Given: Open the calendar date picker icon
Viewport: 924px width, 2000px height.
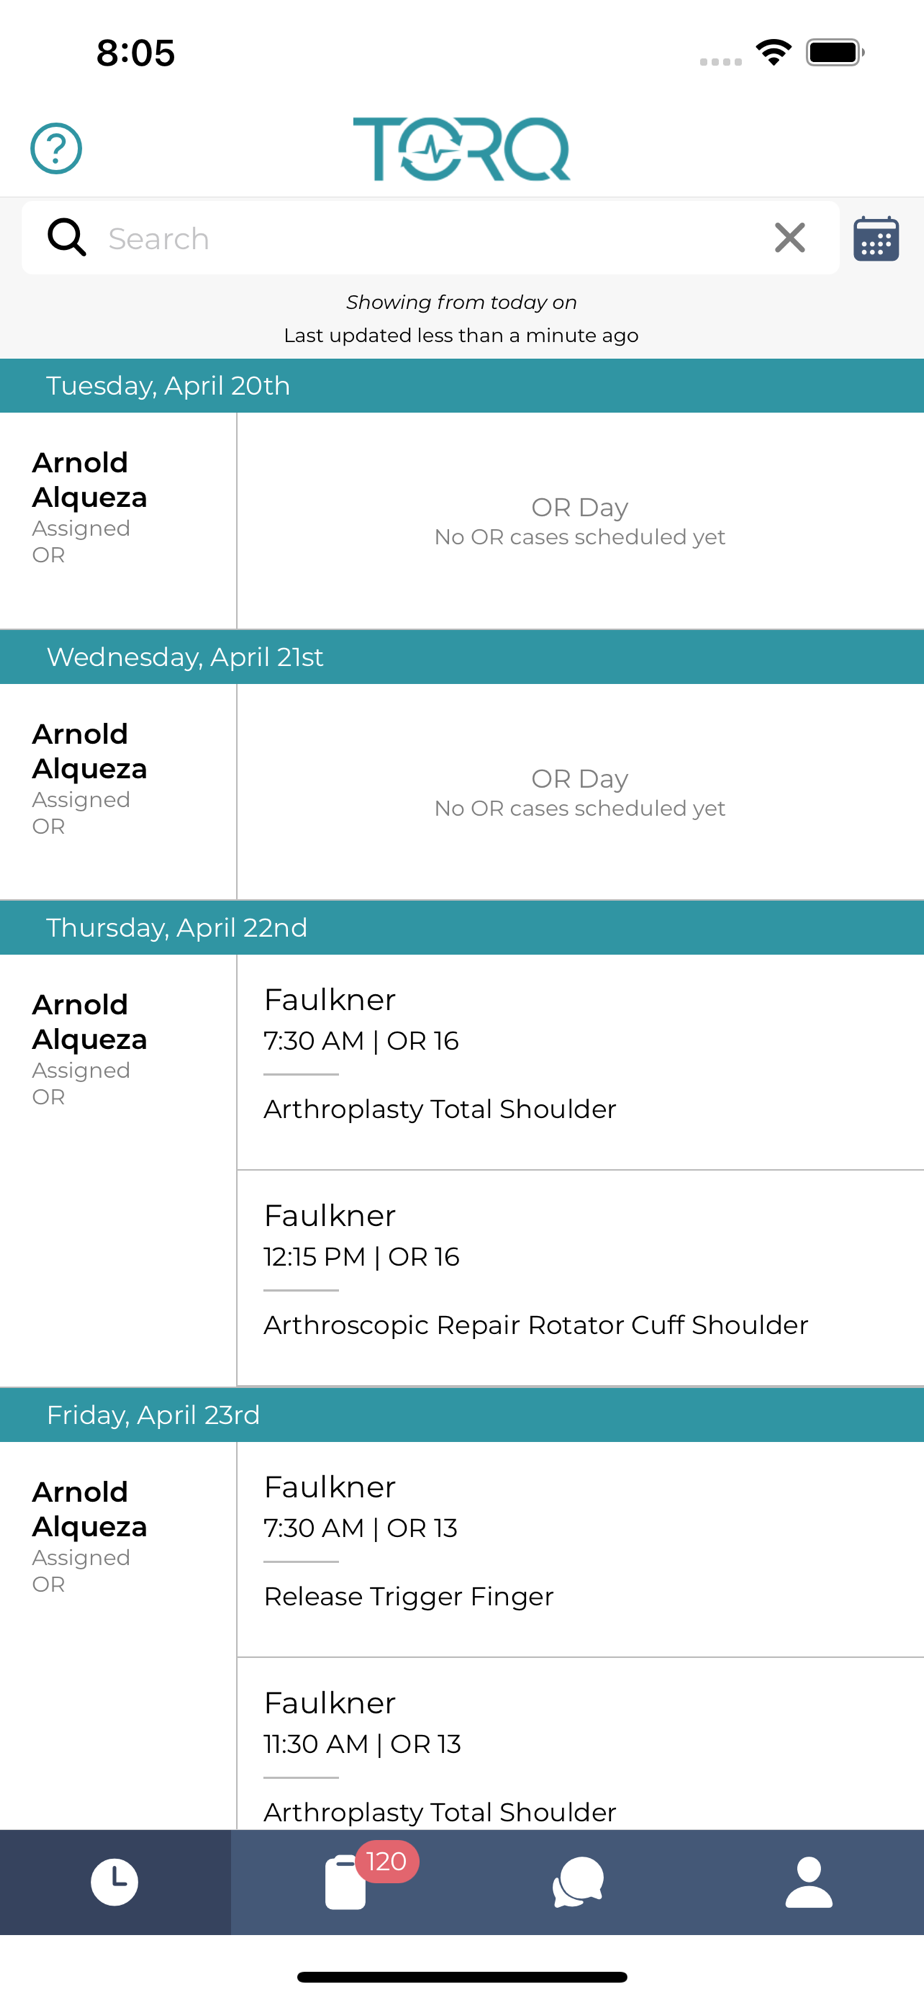Looking at the screenshot, I should point(876,239).
